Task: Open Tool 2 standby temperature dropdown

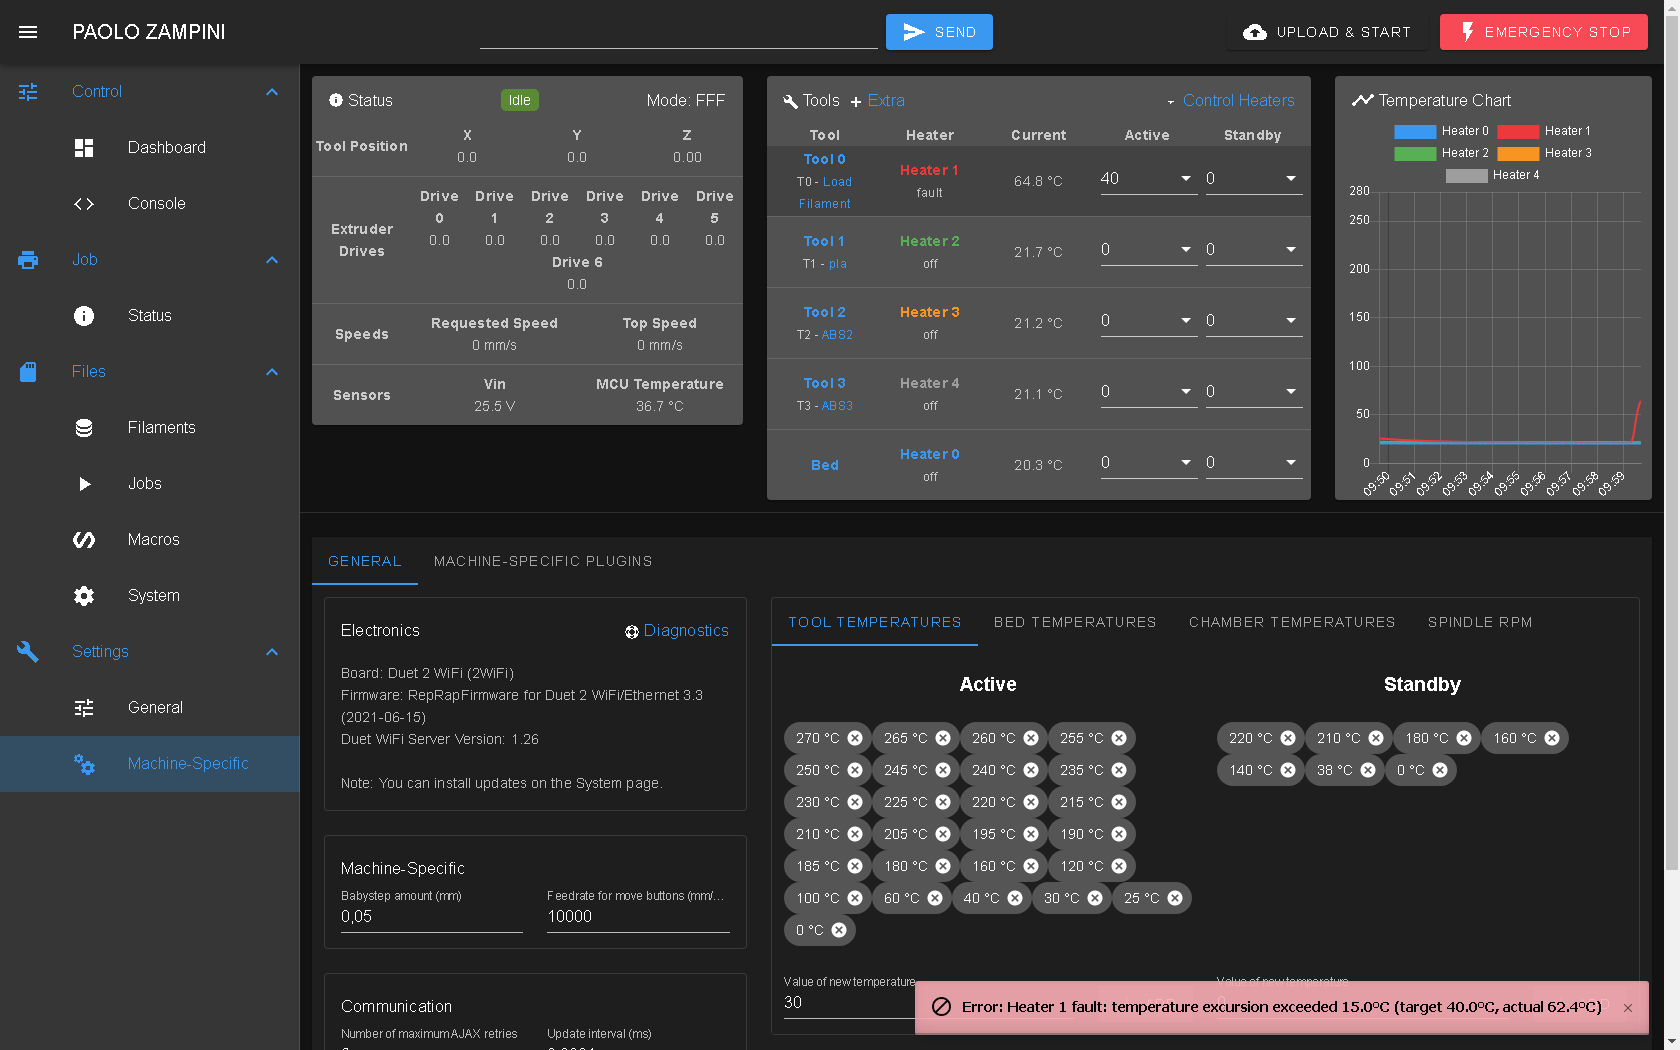Action: click(x=1291, y=321)
